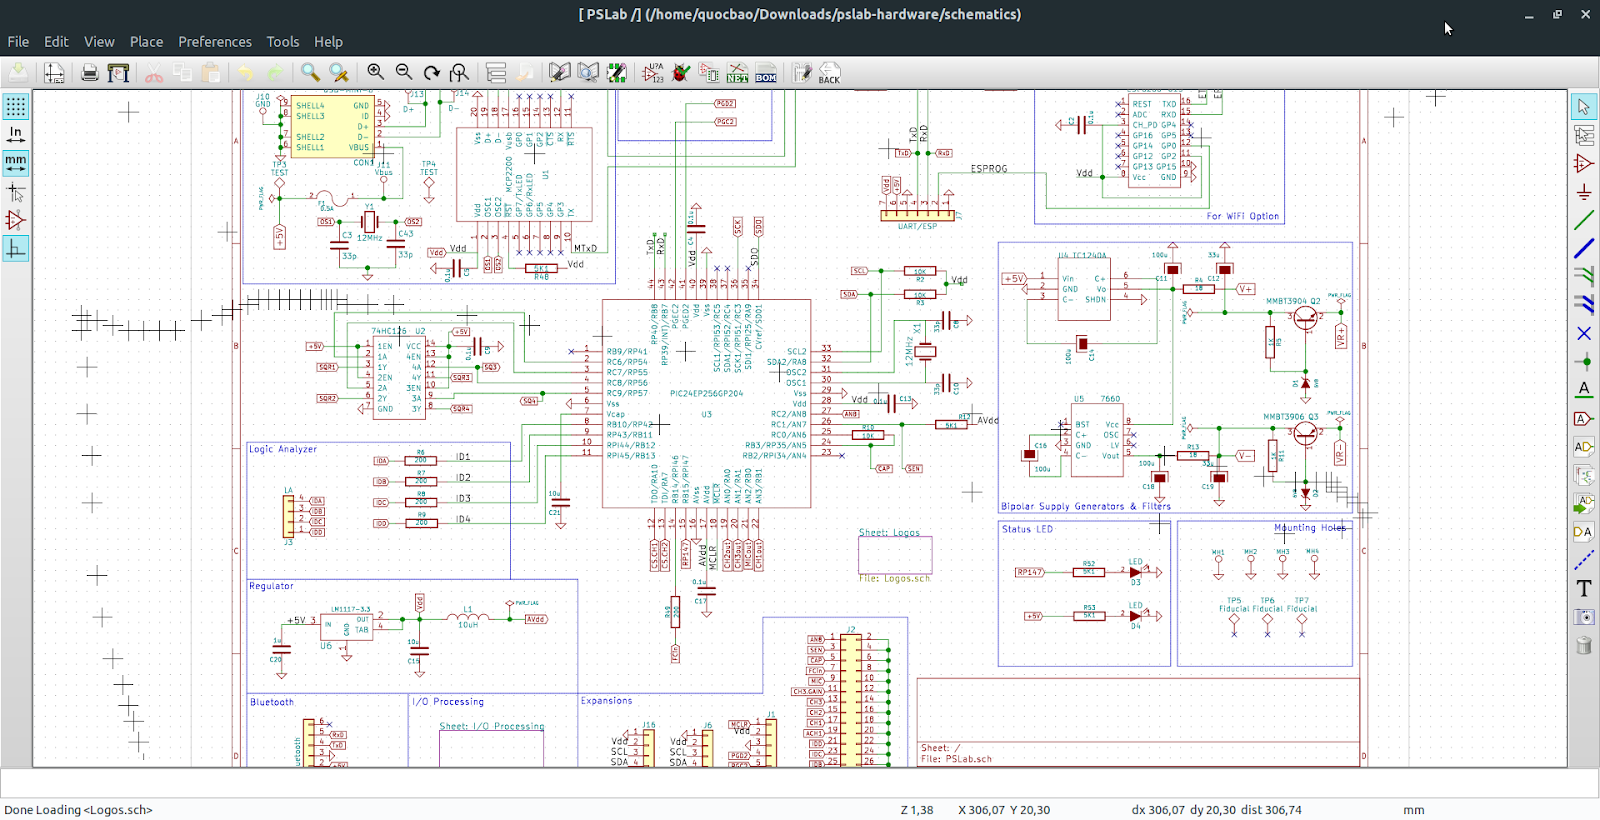Select the Place Junction tool
Viewport: 1600px width, 820px height.
pyautogui.click(x=1583, y=361)
